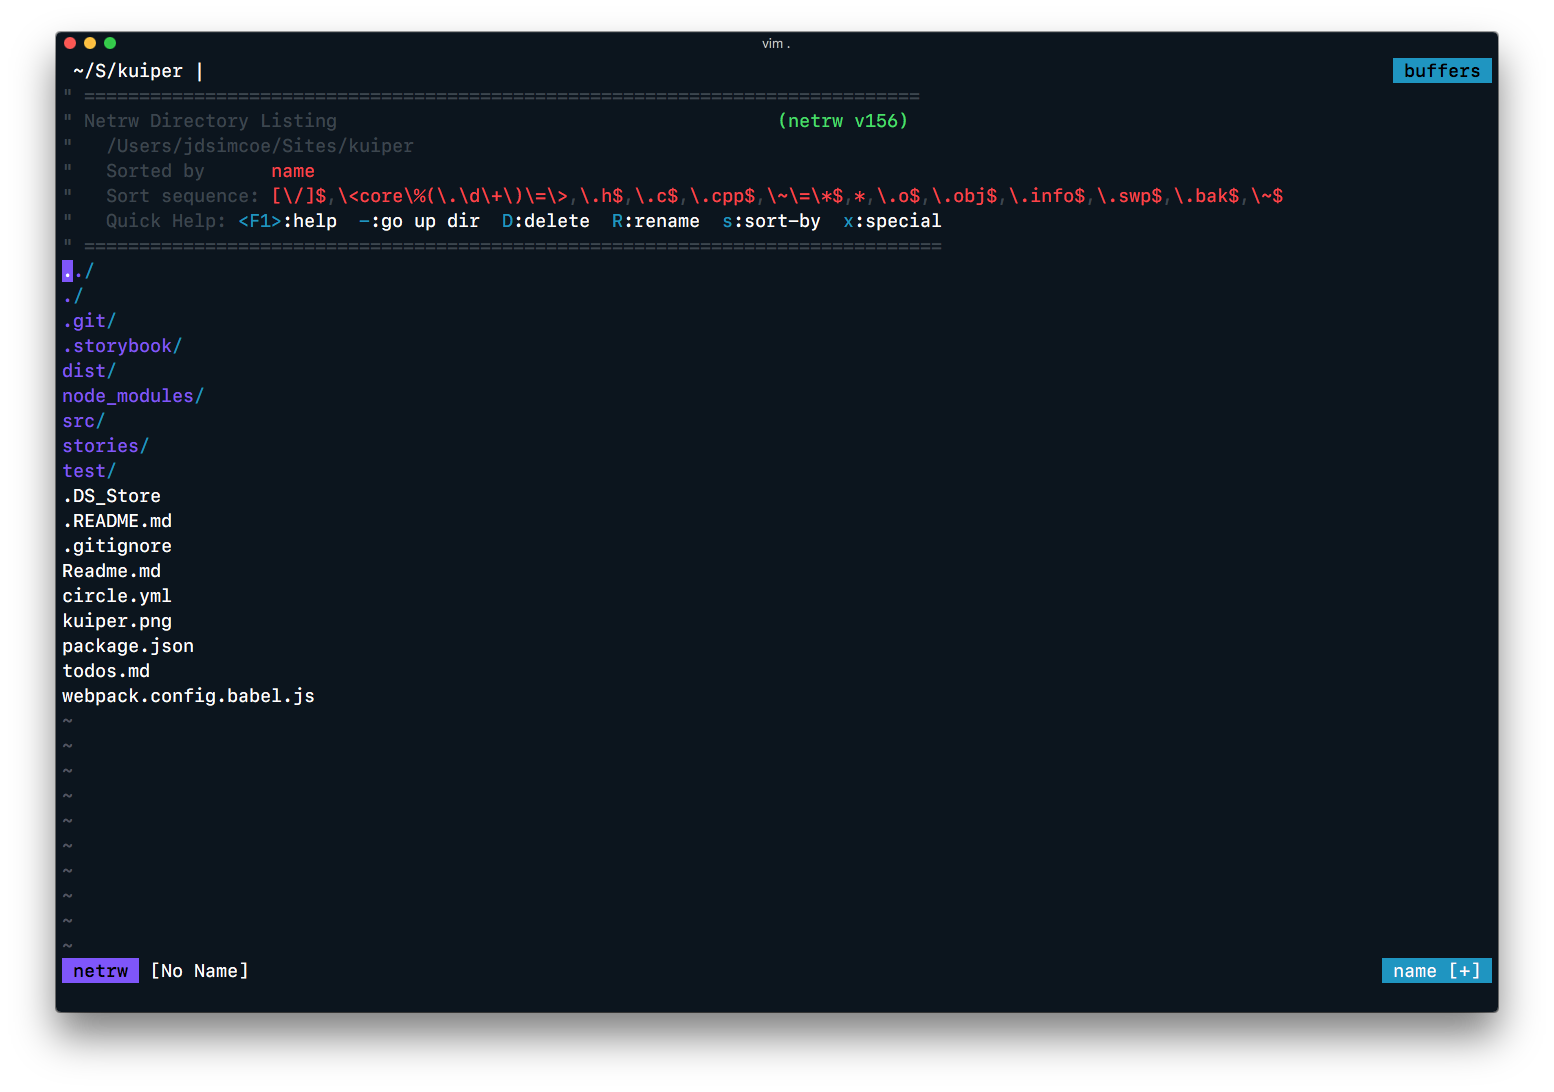This screenshot has width=1554, height=1092.
Task: Click the x:special quick help hint
Action: coord(892,221)
